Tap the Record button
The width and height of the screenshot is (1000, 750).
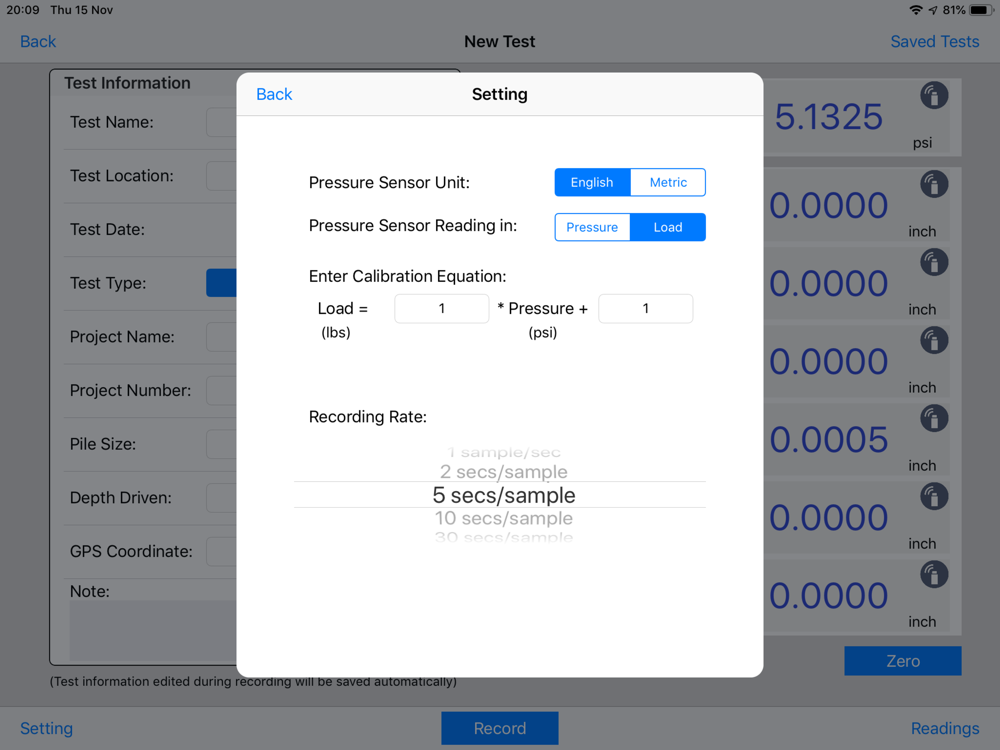[500, 728]
